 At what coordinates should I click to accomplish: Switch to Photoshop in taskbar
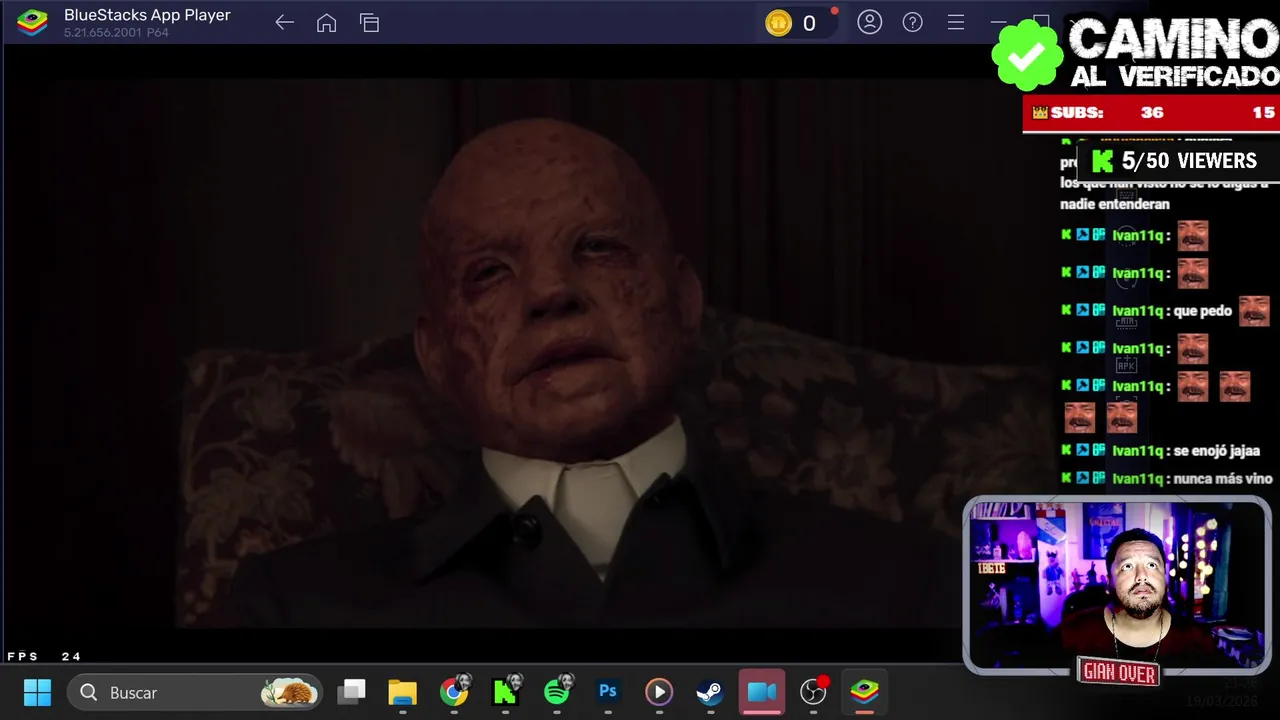pyautogui.click(x=608, y=691)
